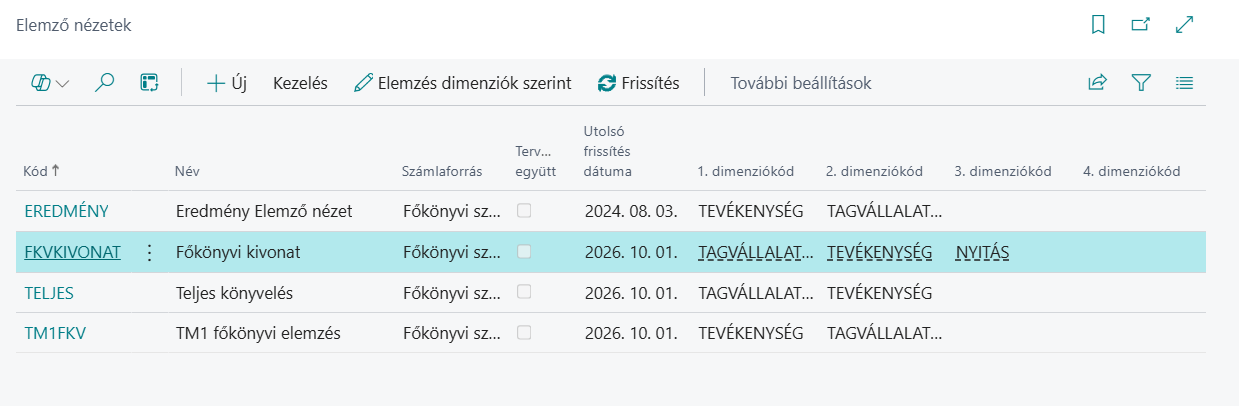Open the Kezelés menu

click(x=300, y=84)
